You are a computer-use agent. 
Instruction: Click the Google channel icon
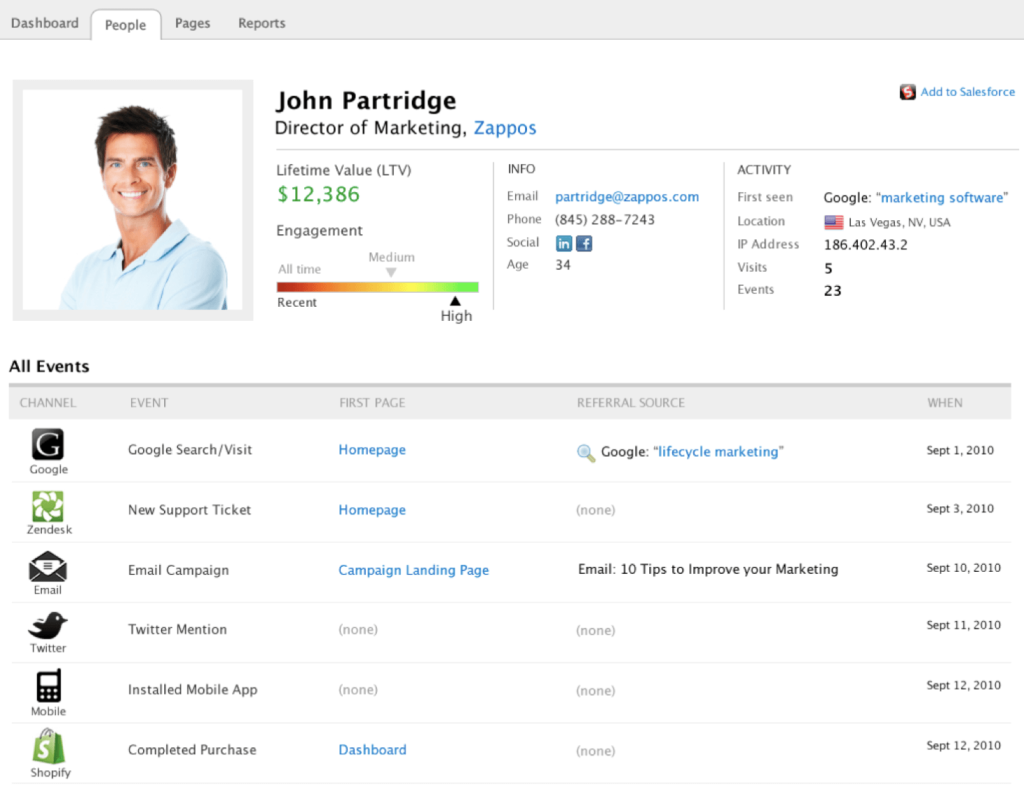pos(47,444)
